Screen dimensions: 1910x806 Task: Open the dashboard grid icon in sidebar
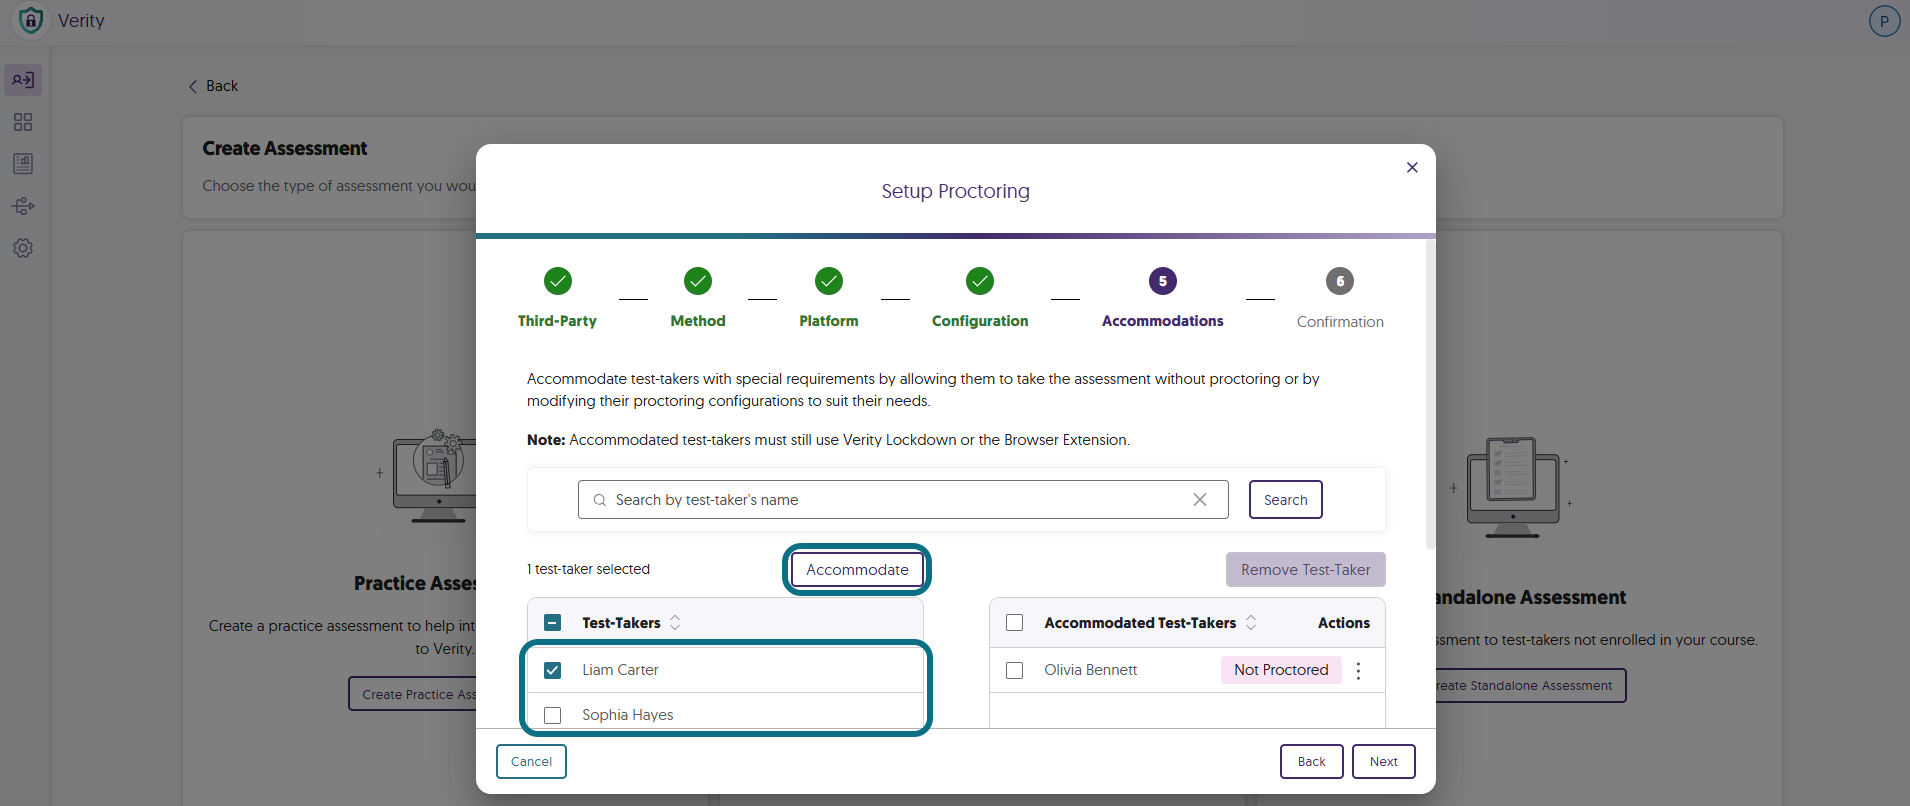pos(23,122)
